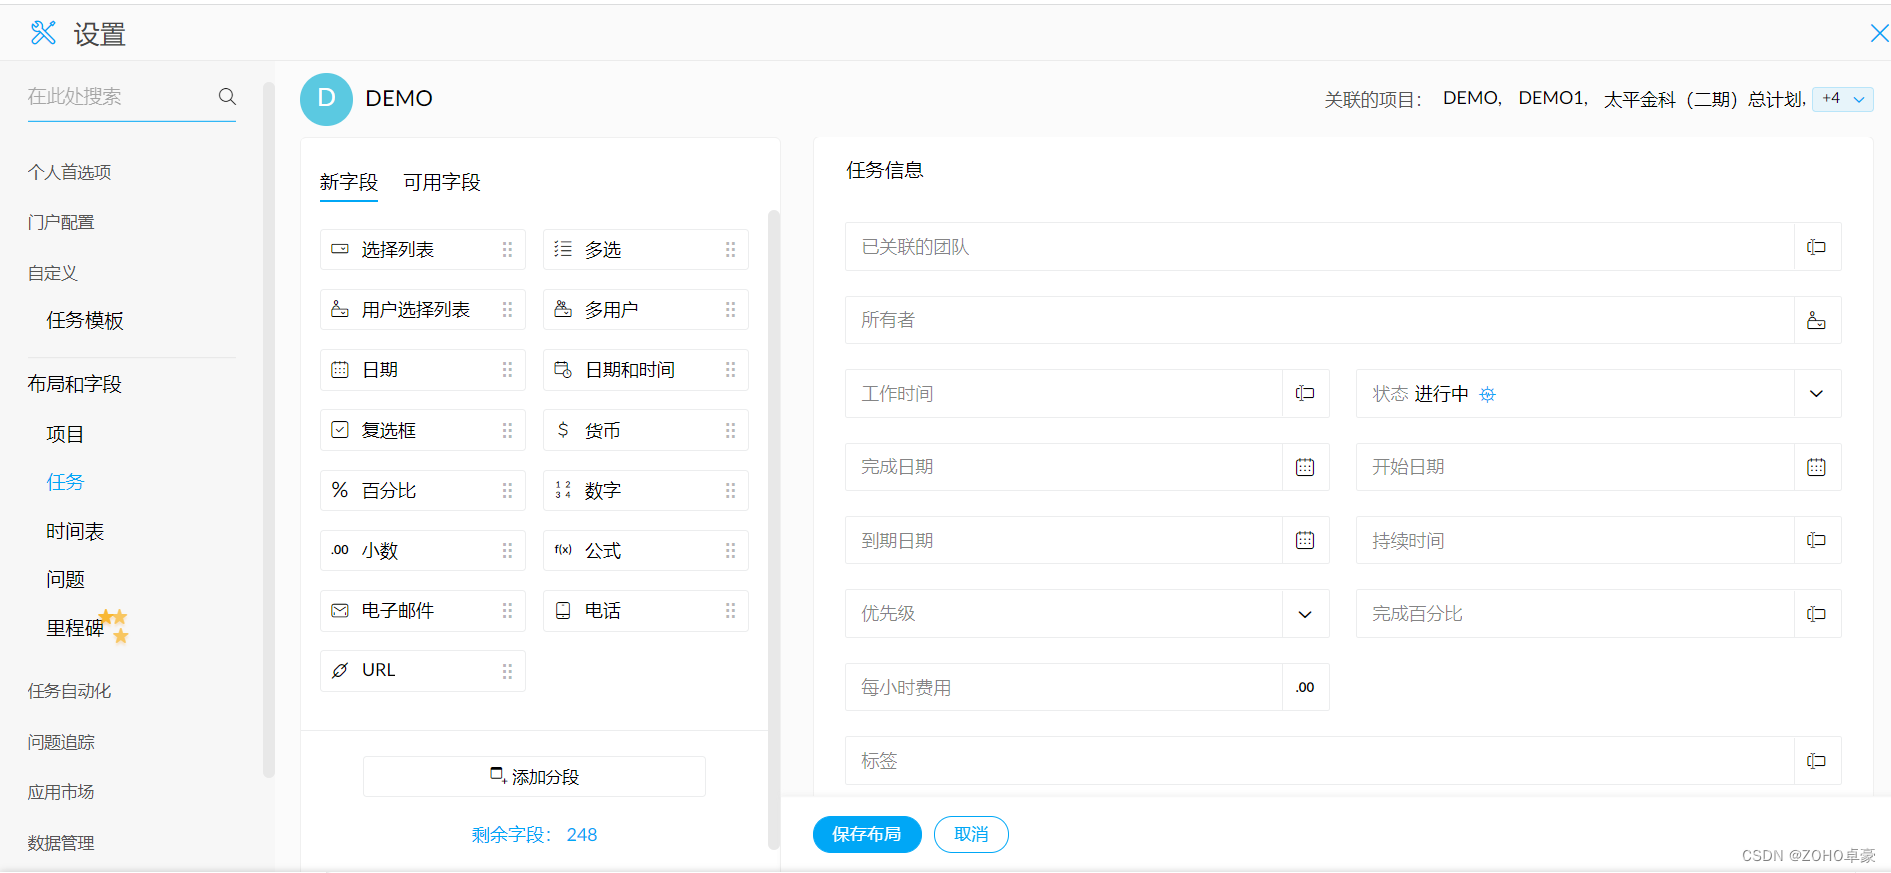Click the 剩余字段: 248 text
The width and height of the screenshot is (1891, 873).
[x=534, y=835]
